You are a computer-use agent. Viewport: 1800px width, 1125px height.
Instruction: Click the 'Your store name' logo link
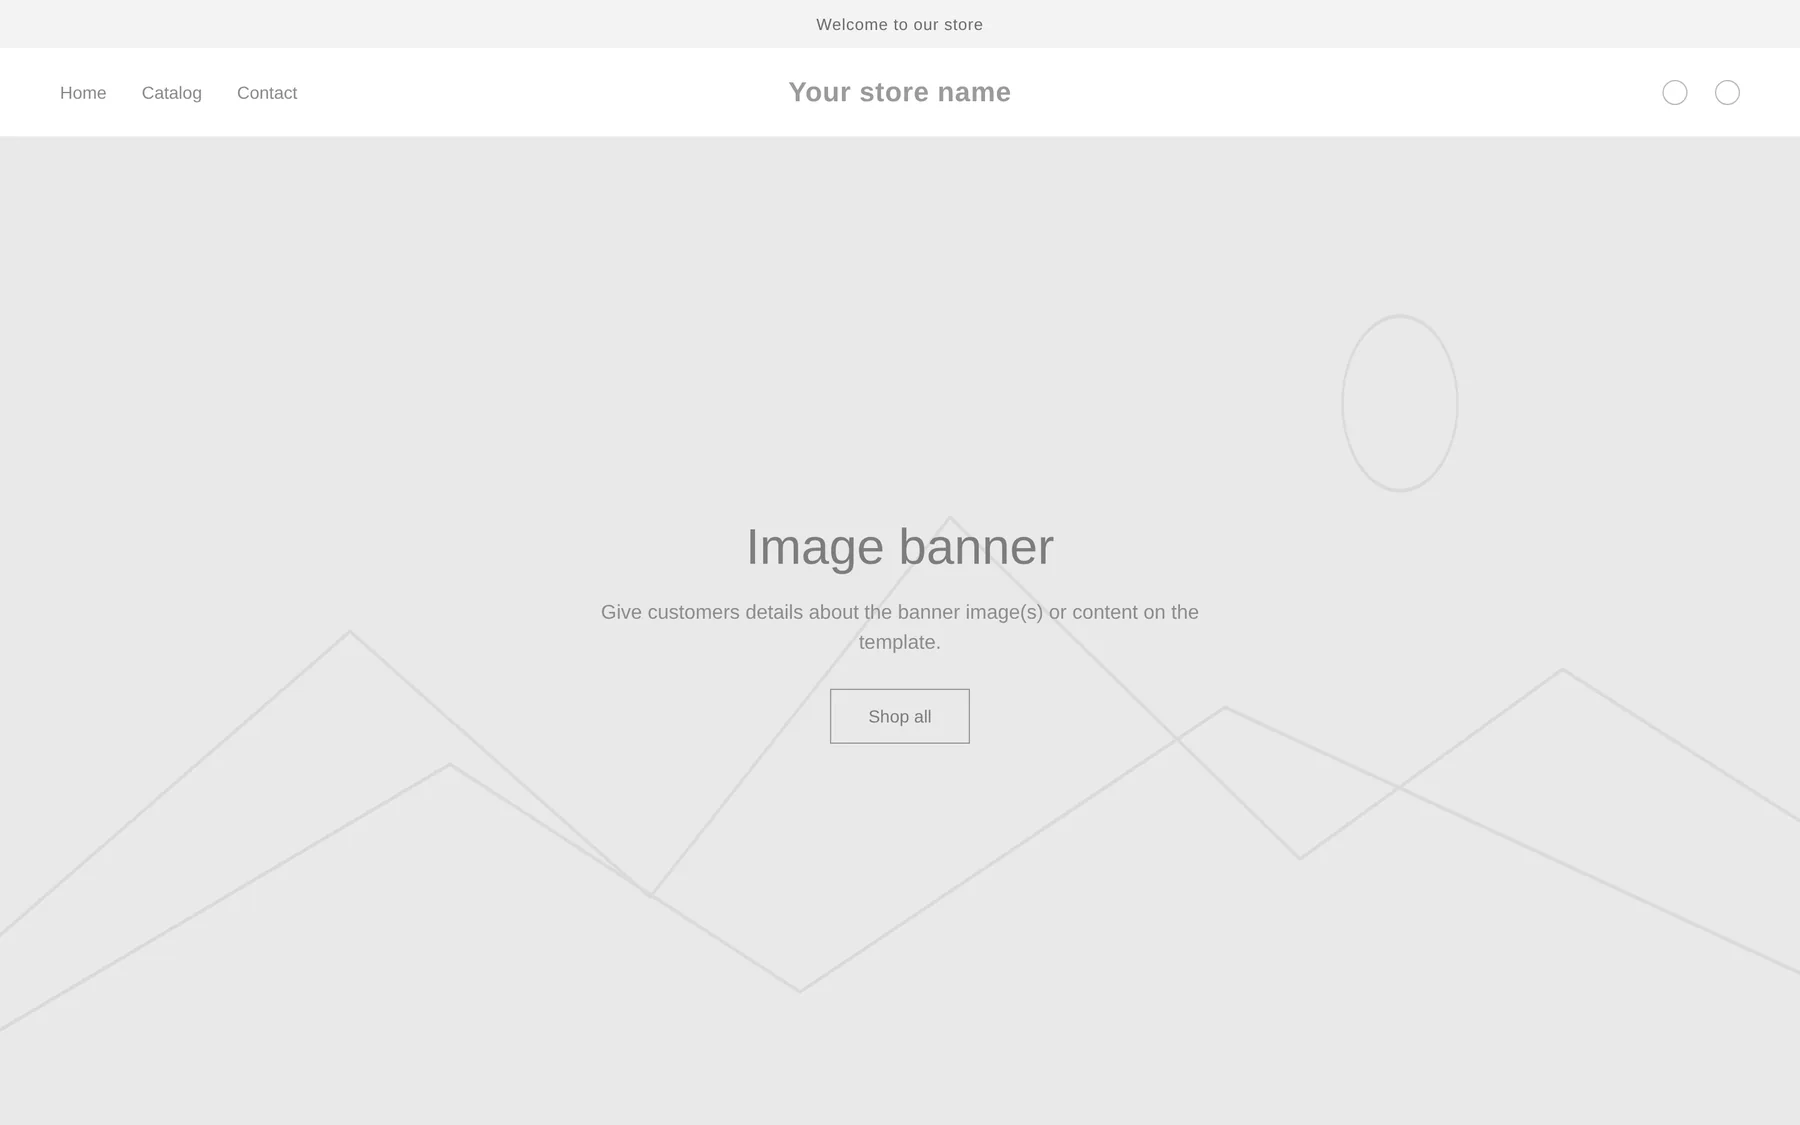[x=899, y=92]
